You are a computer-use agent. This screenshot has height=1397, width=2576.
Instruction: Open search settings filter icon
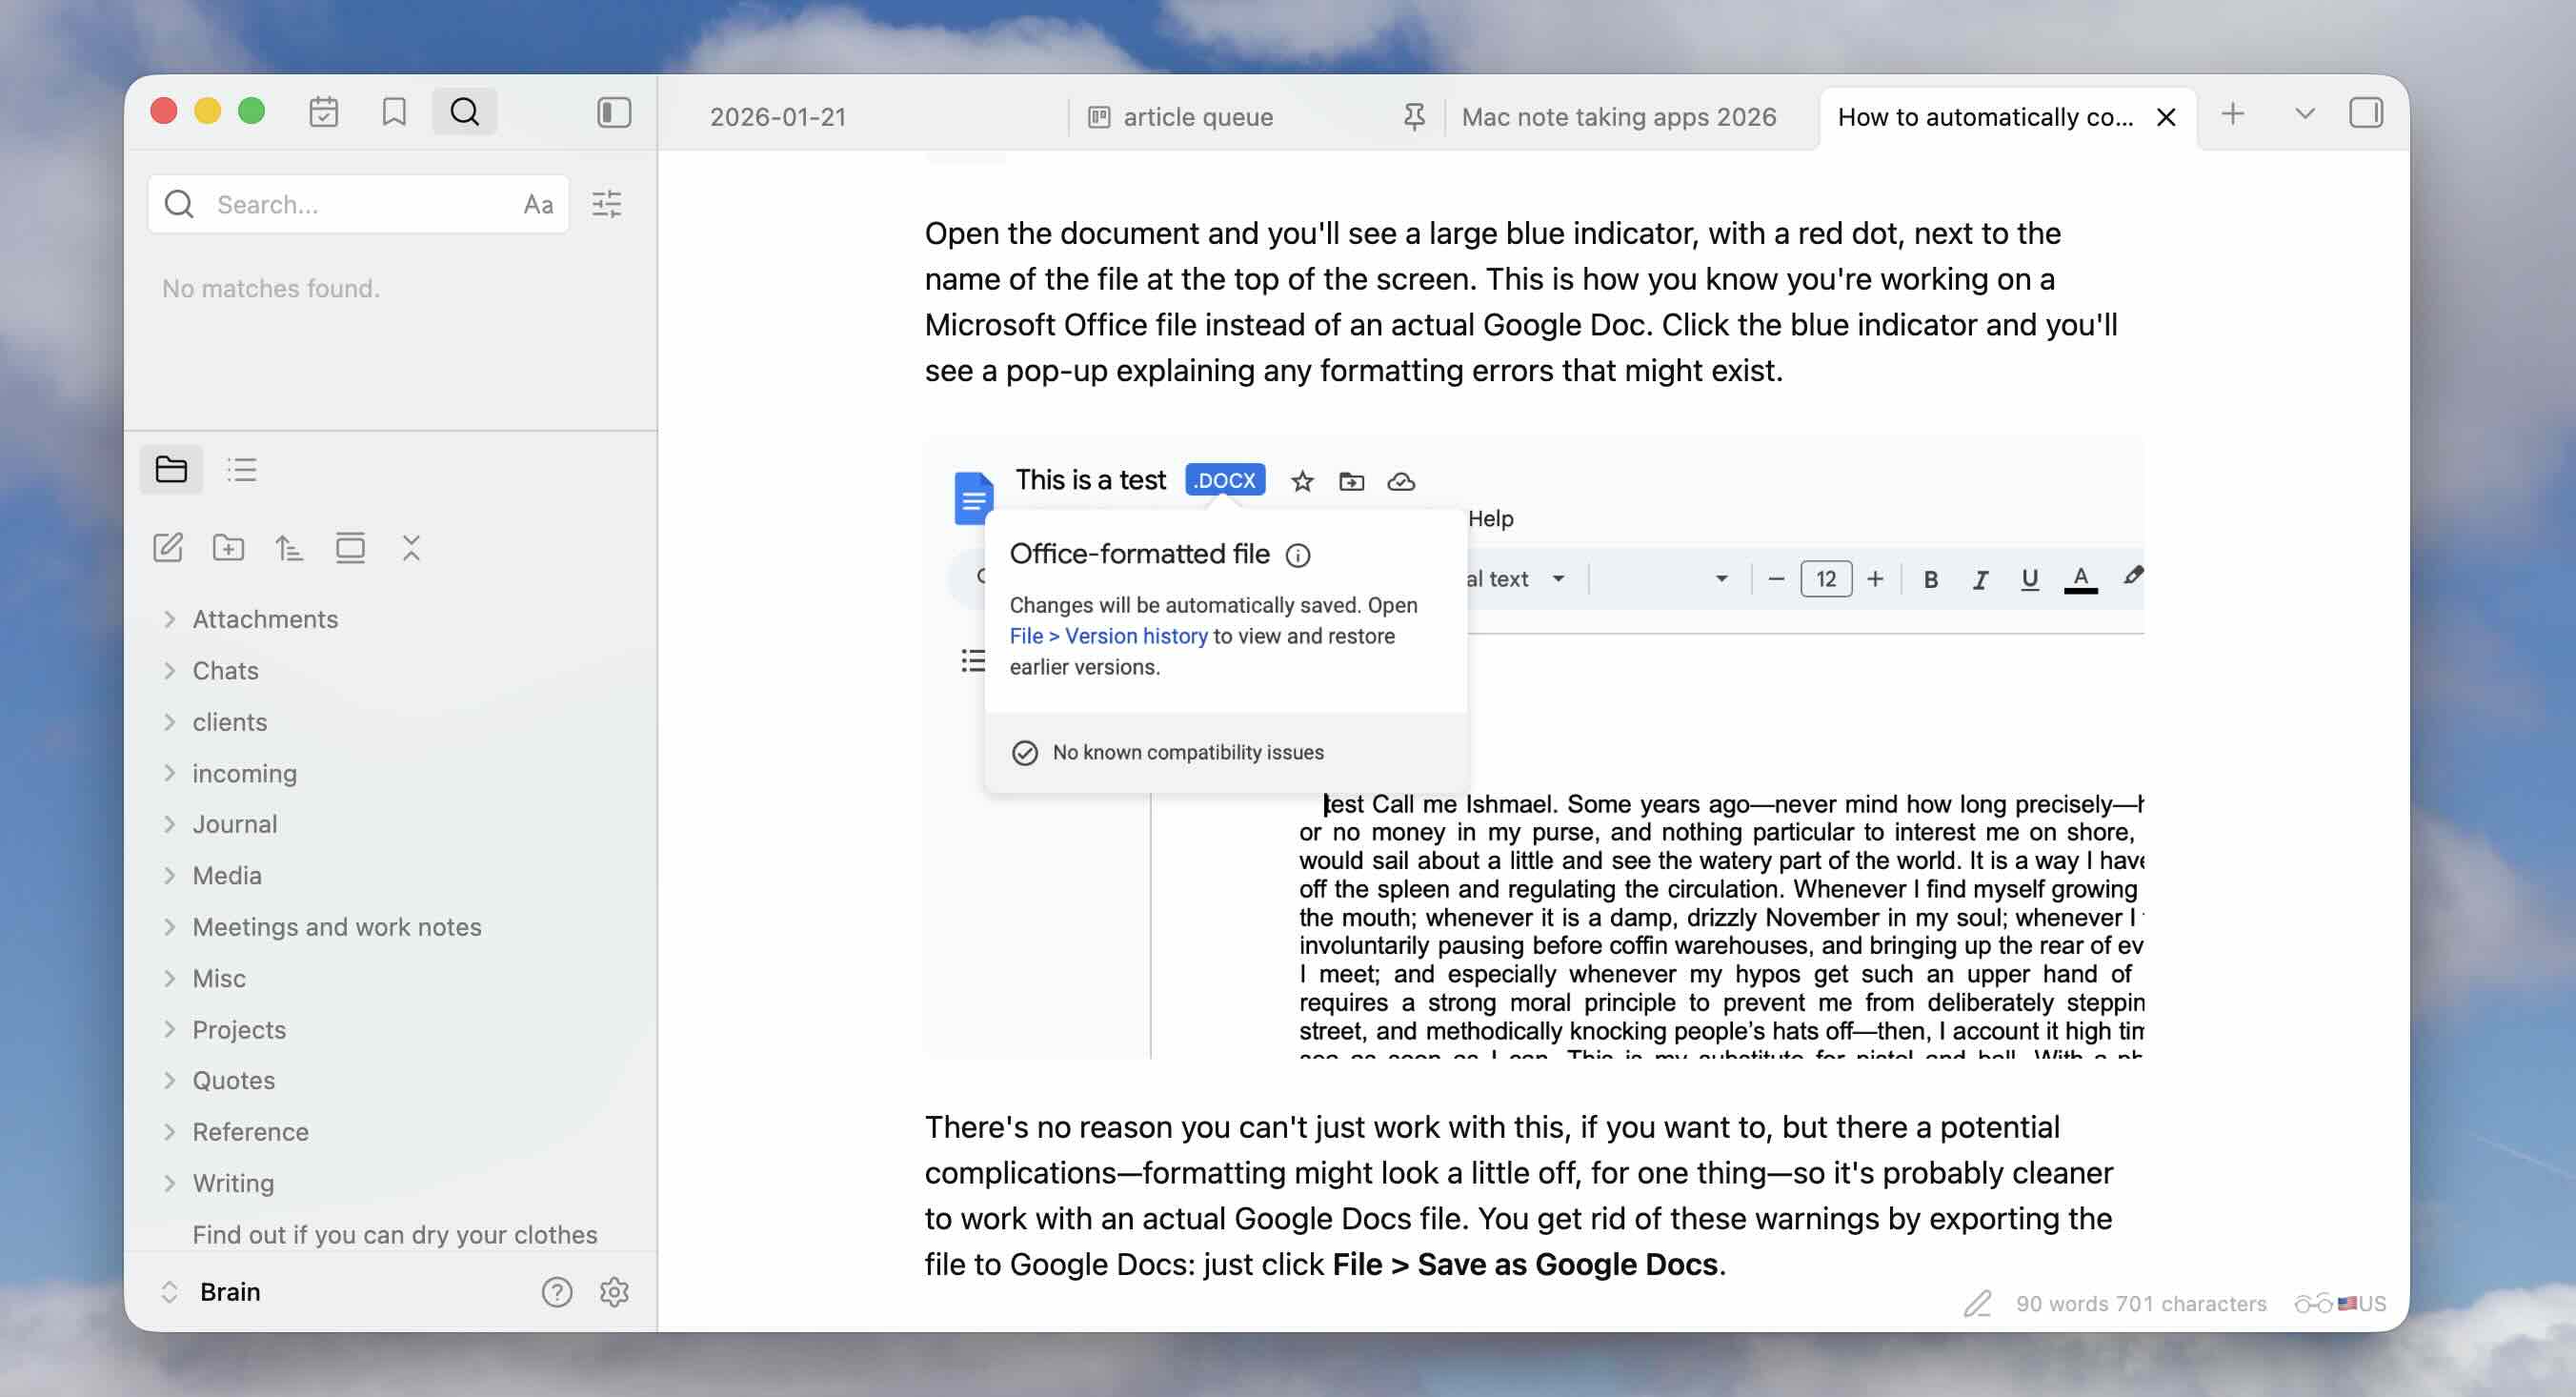click(607, 205)
